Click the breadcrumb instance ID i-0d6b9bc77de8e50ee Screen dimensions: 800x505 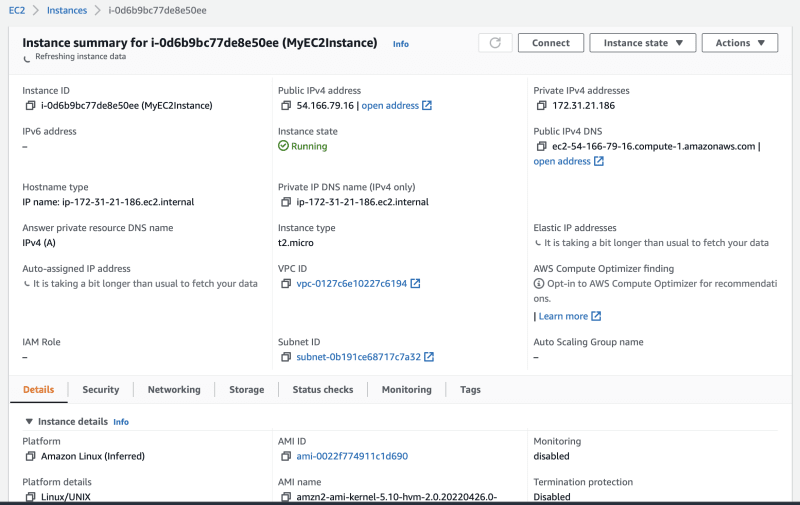pos(157,10)
